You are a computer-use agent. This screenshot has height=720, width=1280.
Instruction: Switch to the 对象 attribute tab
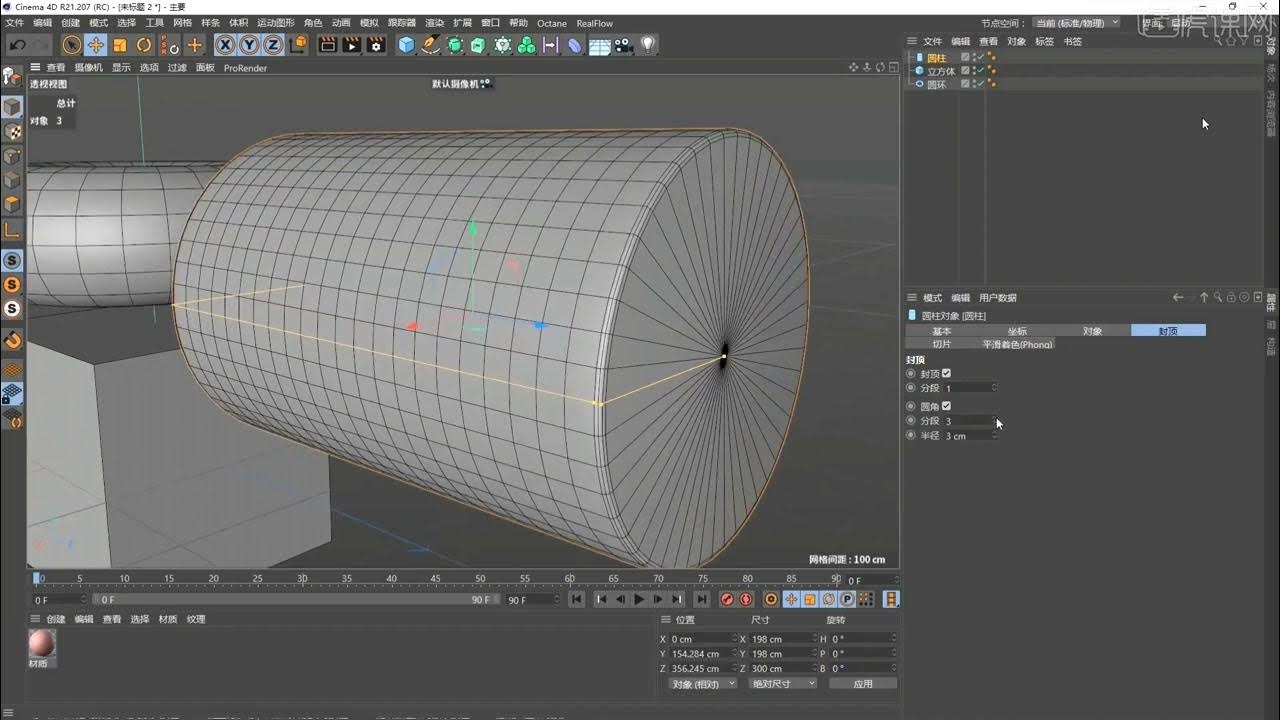[1093, 330]
